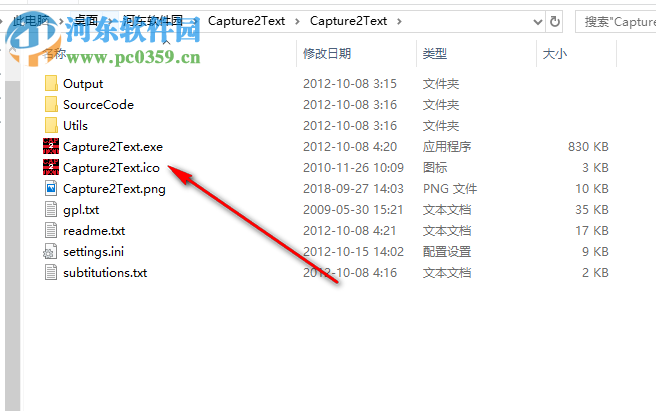
Task: Select the file name Capture2Text.png
Action: (x=114, y=189)
